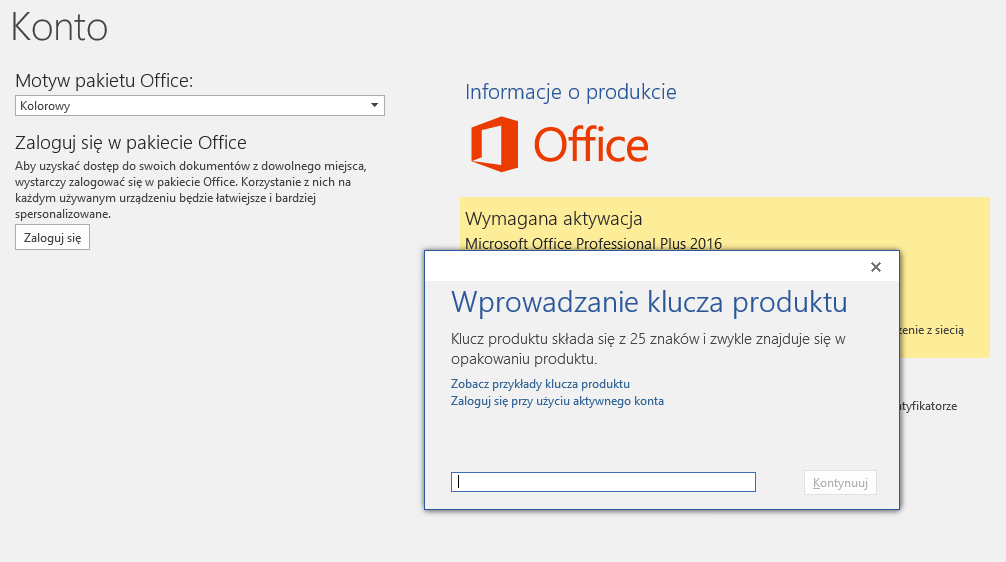Focus the product key input field

603,482
